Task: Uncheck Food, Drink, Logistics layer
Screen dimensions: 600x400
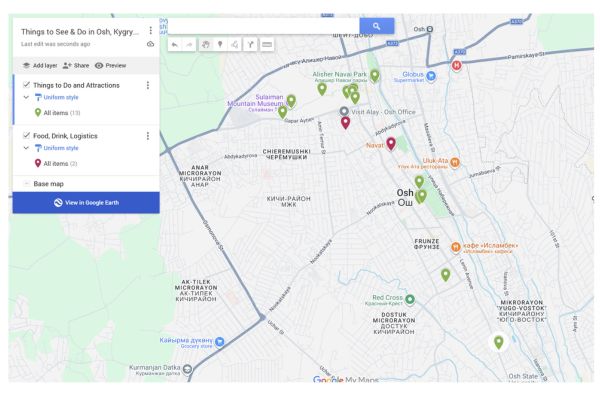Action: [26, 135]
